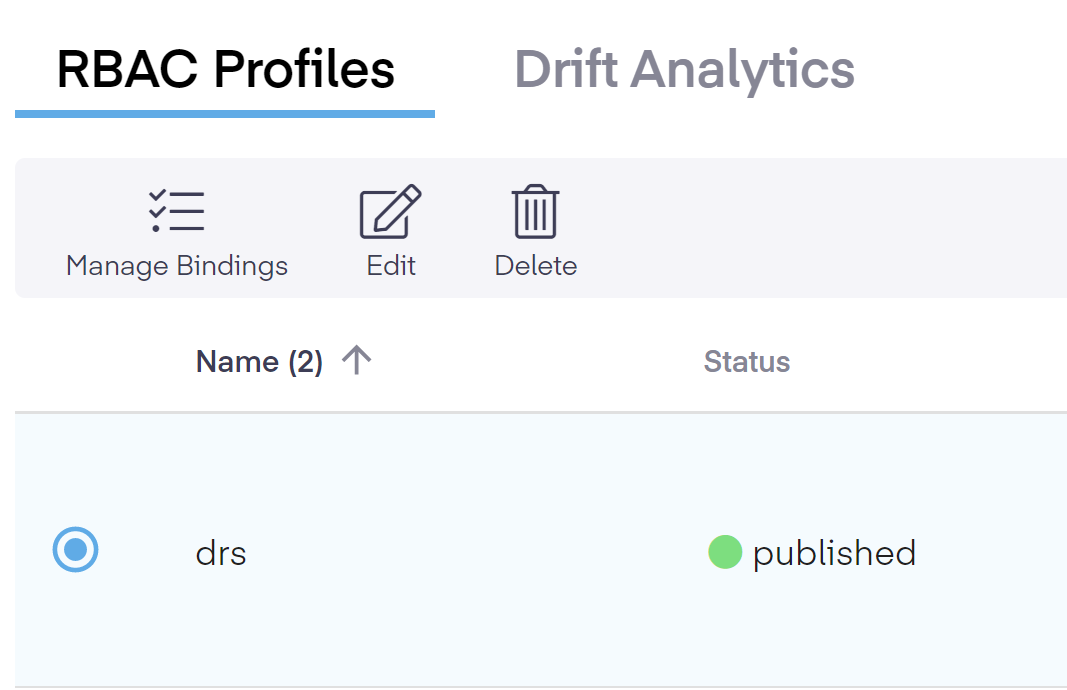Click the Status column header
This screenshot has width=1067, height=690.
pos(746,361)
